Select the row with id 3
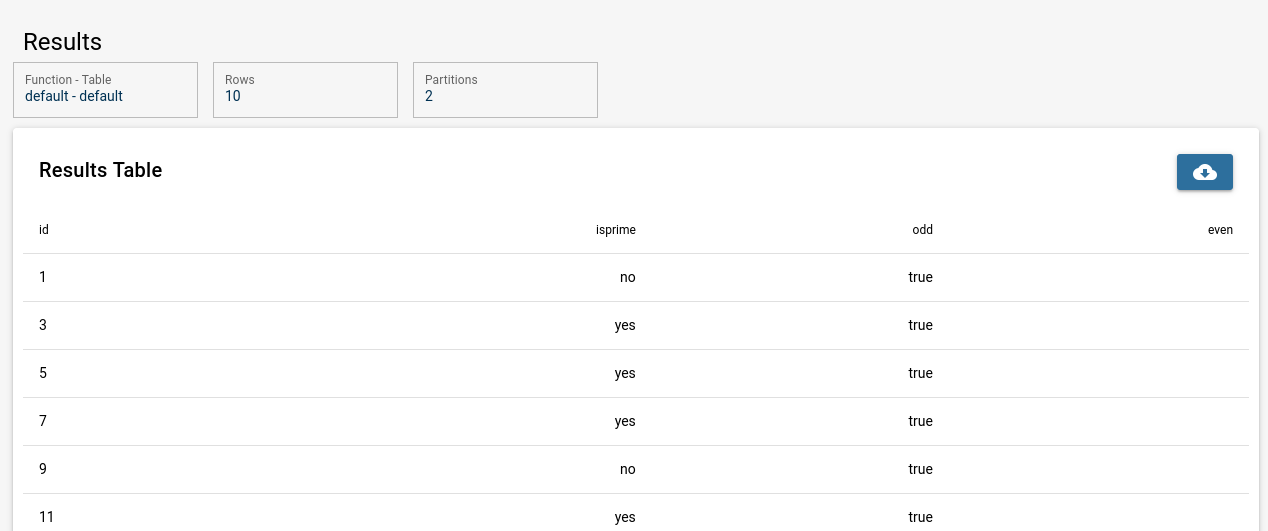The height and width of the screenshot is (531, 1268). click(636, 325)
